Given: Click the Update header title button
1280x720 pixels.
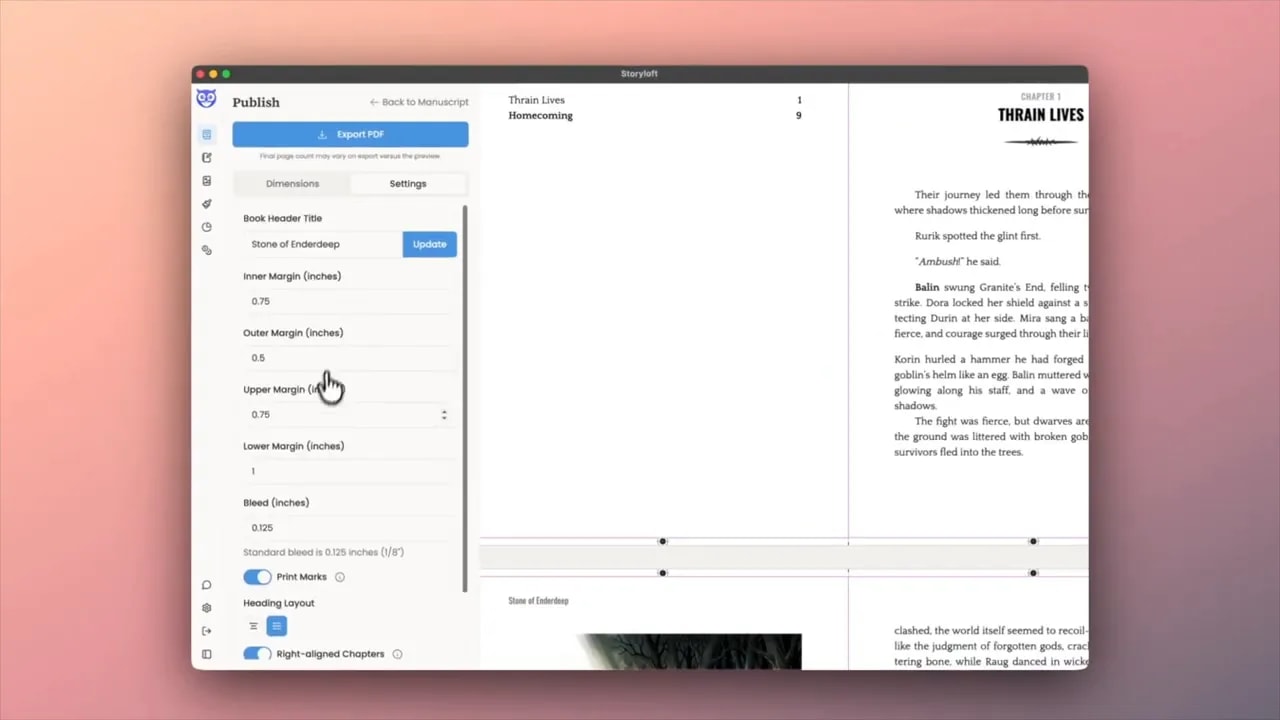Looking at the screenshot, I should click(x=430, y=244).
